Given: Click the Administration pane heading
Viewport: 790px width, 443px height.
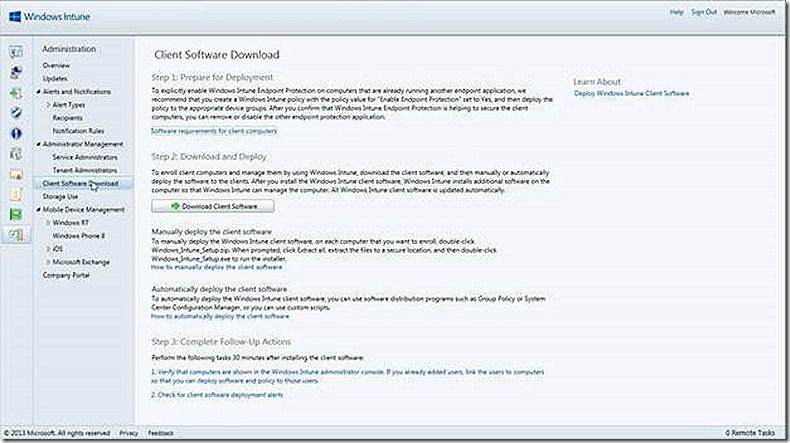Looking at the screenshot, I should click(x=69, y=49).
